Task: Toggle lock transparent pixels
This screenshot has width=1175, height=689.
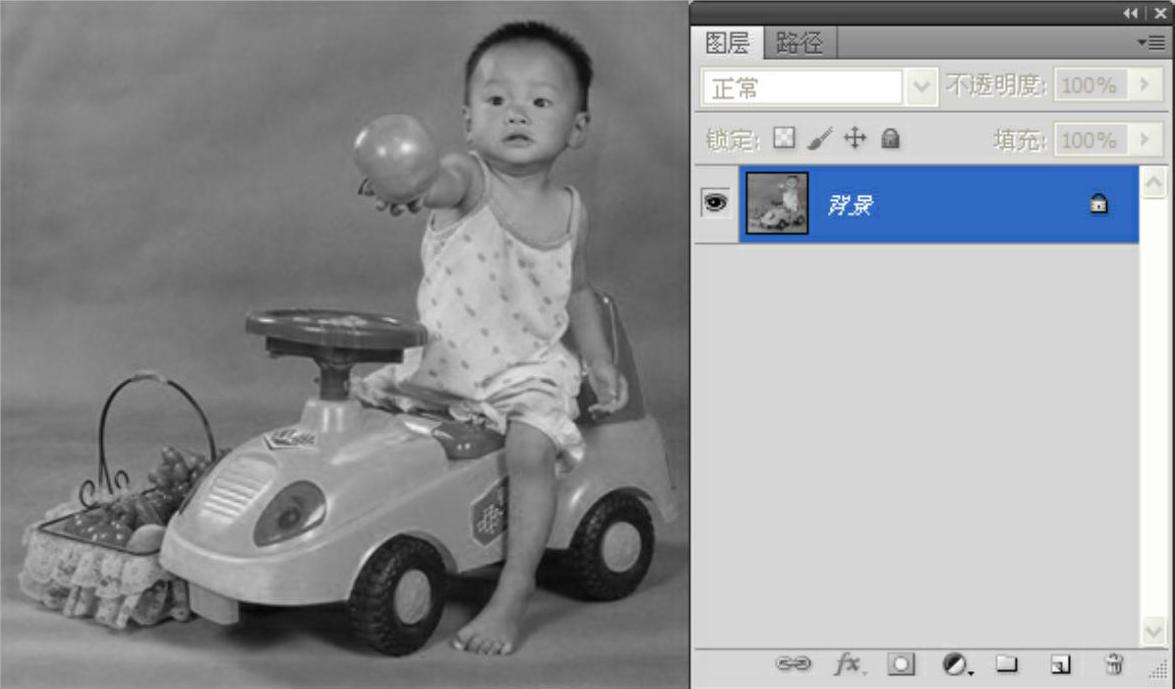Action: pyautogui.click(x=784, y=138)
